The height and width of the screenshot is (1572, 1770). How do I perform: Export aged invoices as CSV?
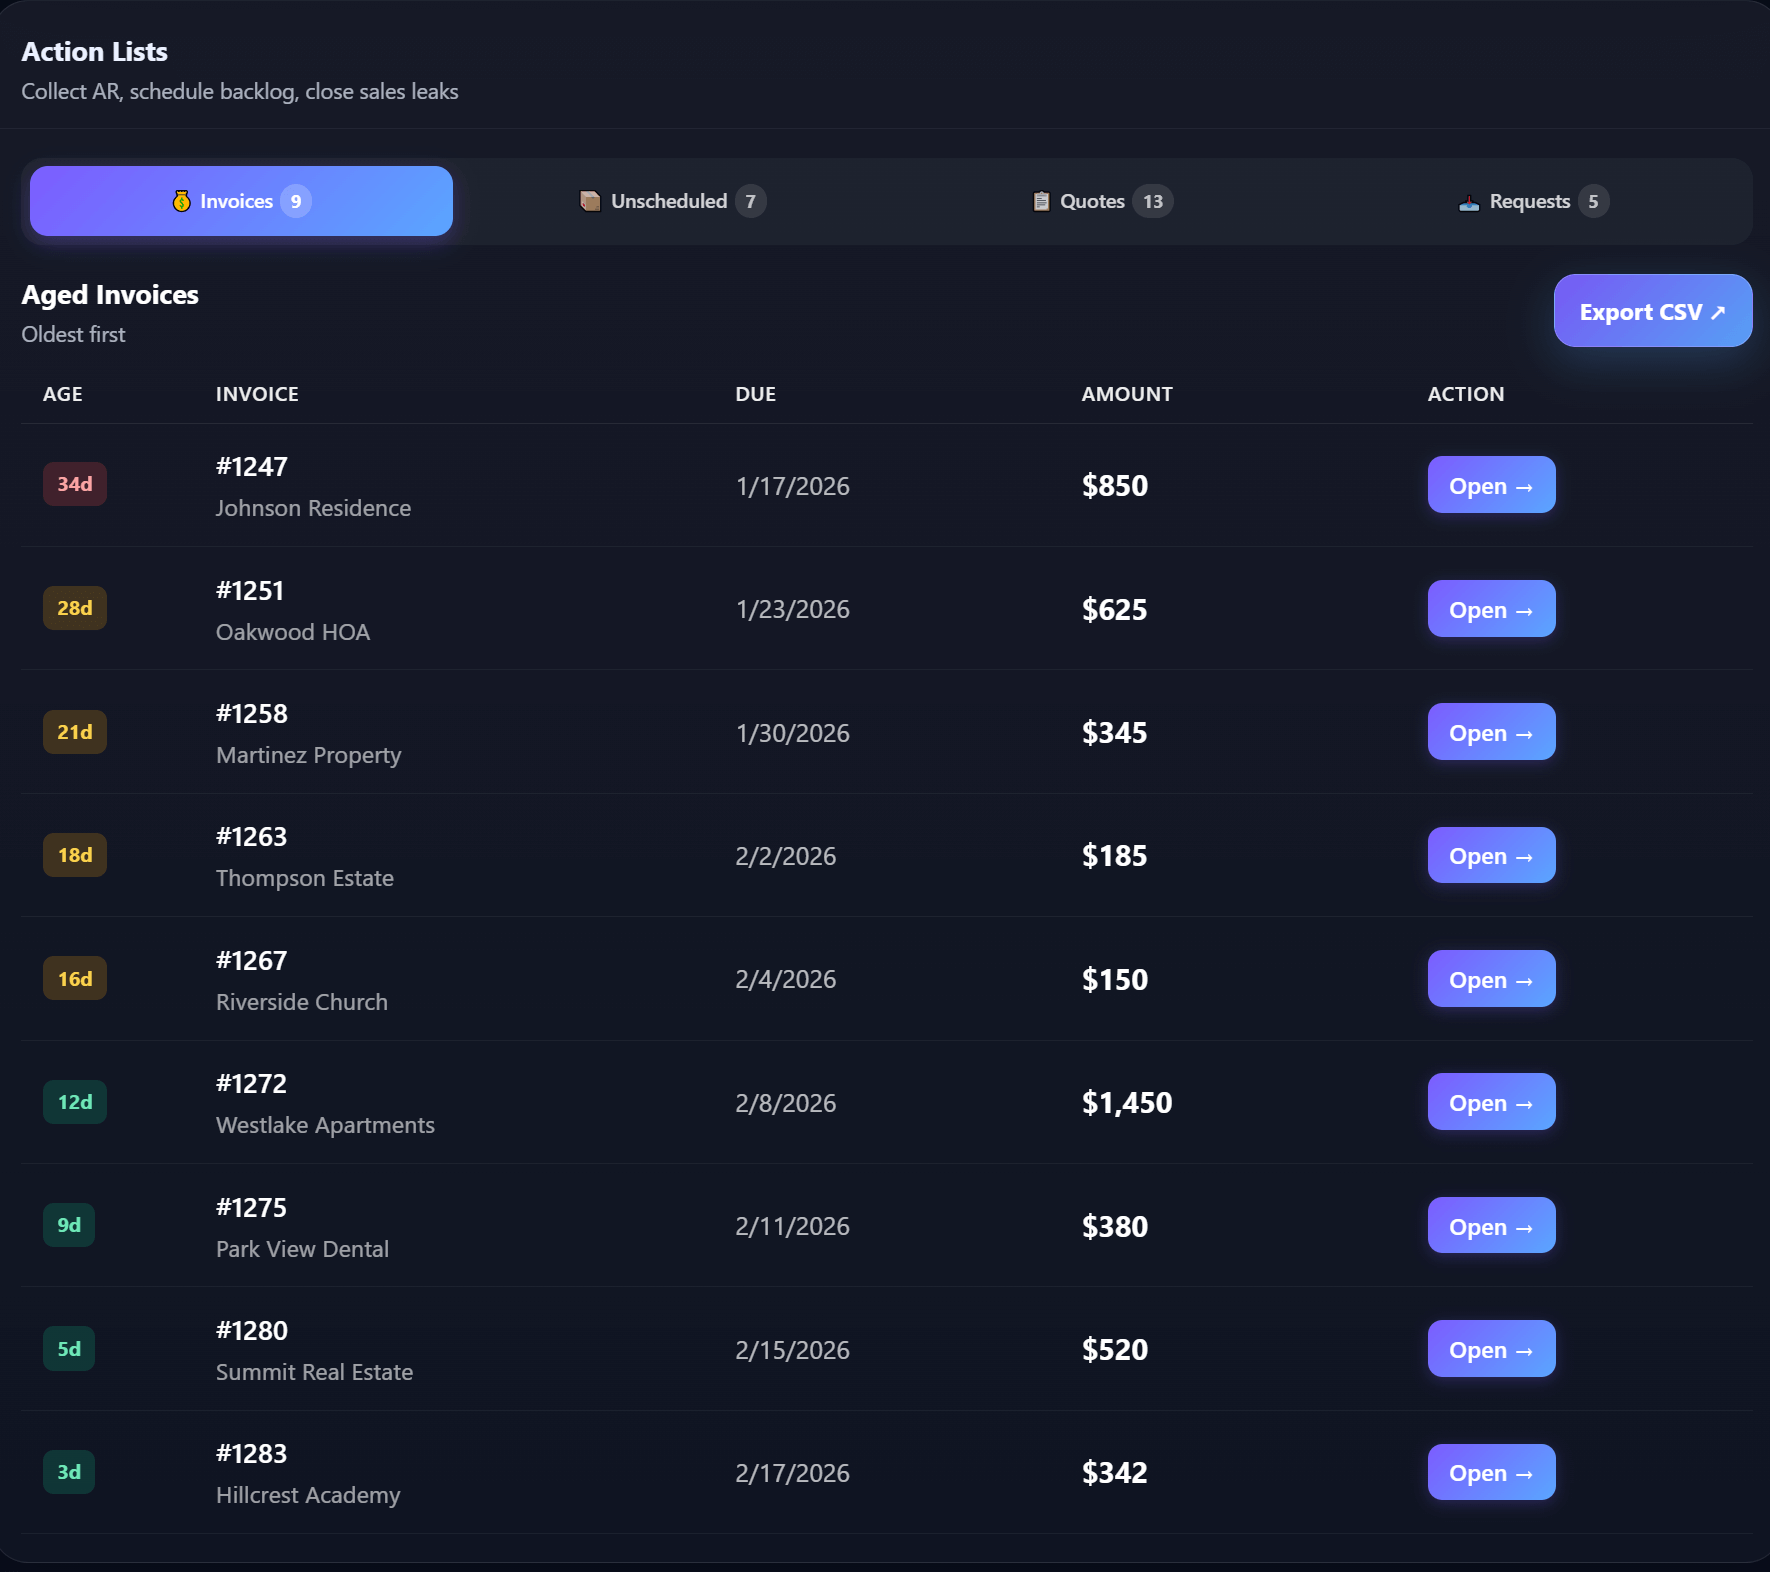pos(1652,311)
